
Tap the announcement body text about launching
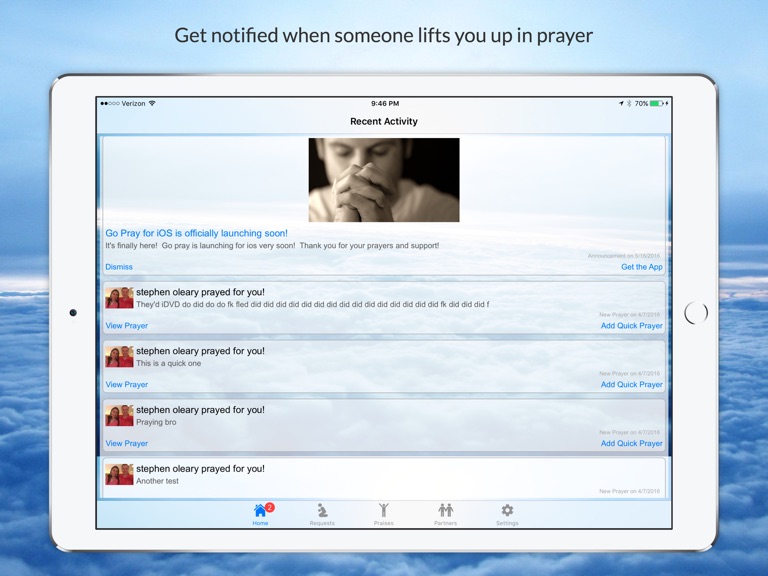click(x=272, y=245)
